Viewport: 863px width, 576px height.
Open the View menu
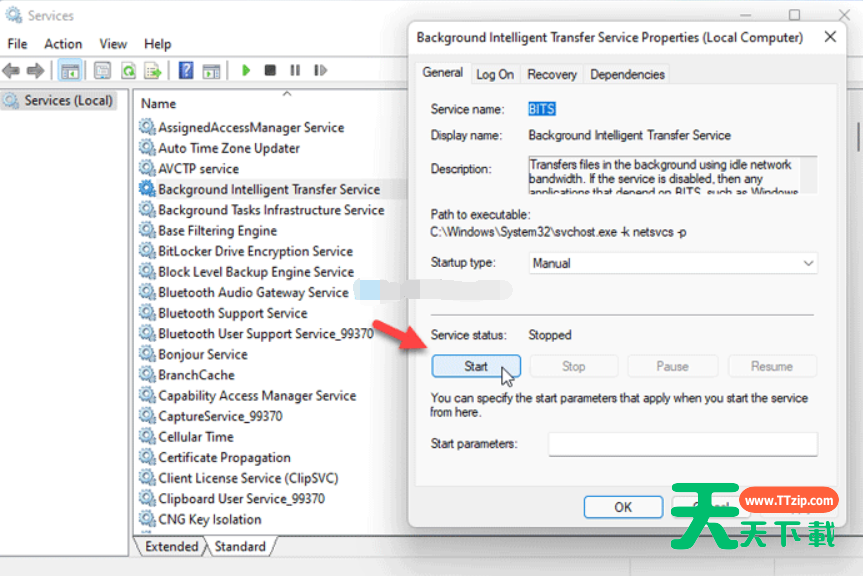[x=113, y=44]
